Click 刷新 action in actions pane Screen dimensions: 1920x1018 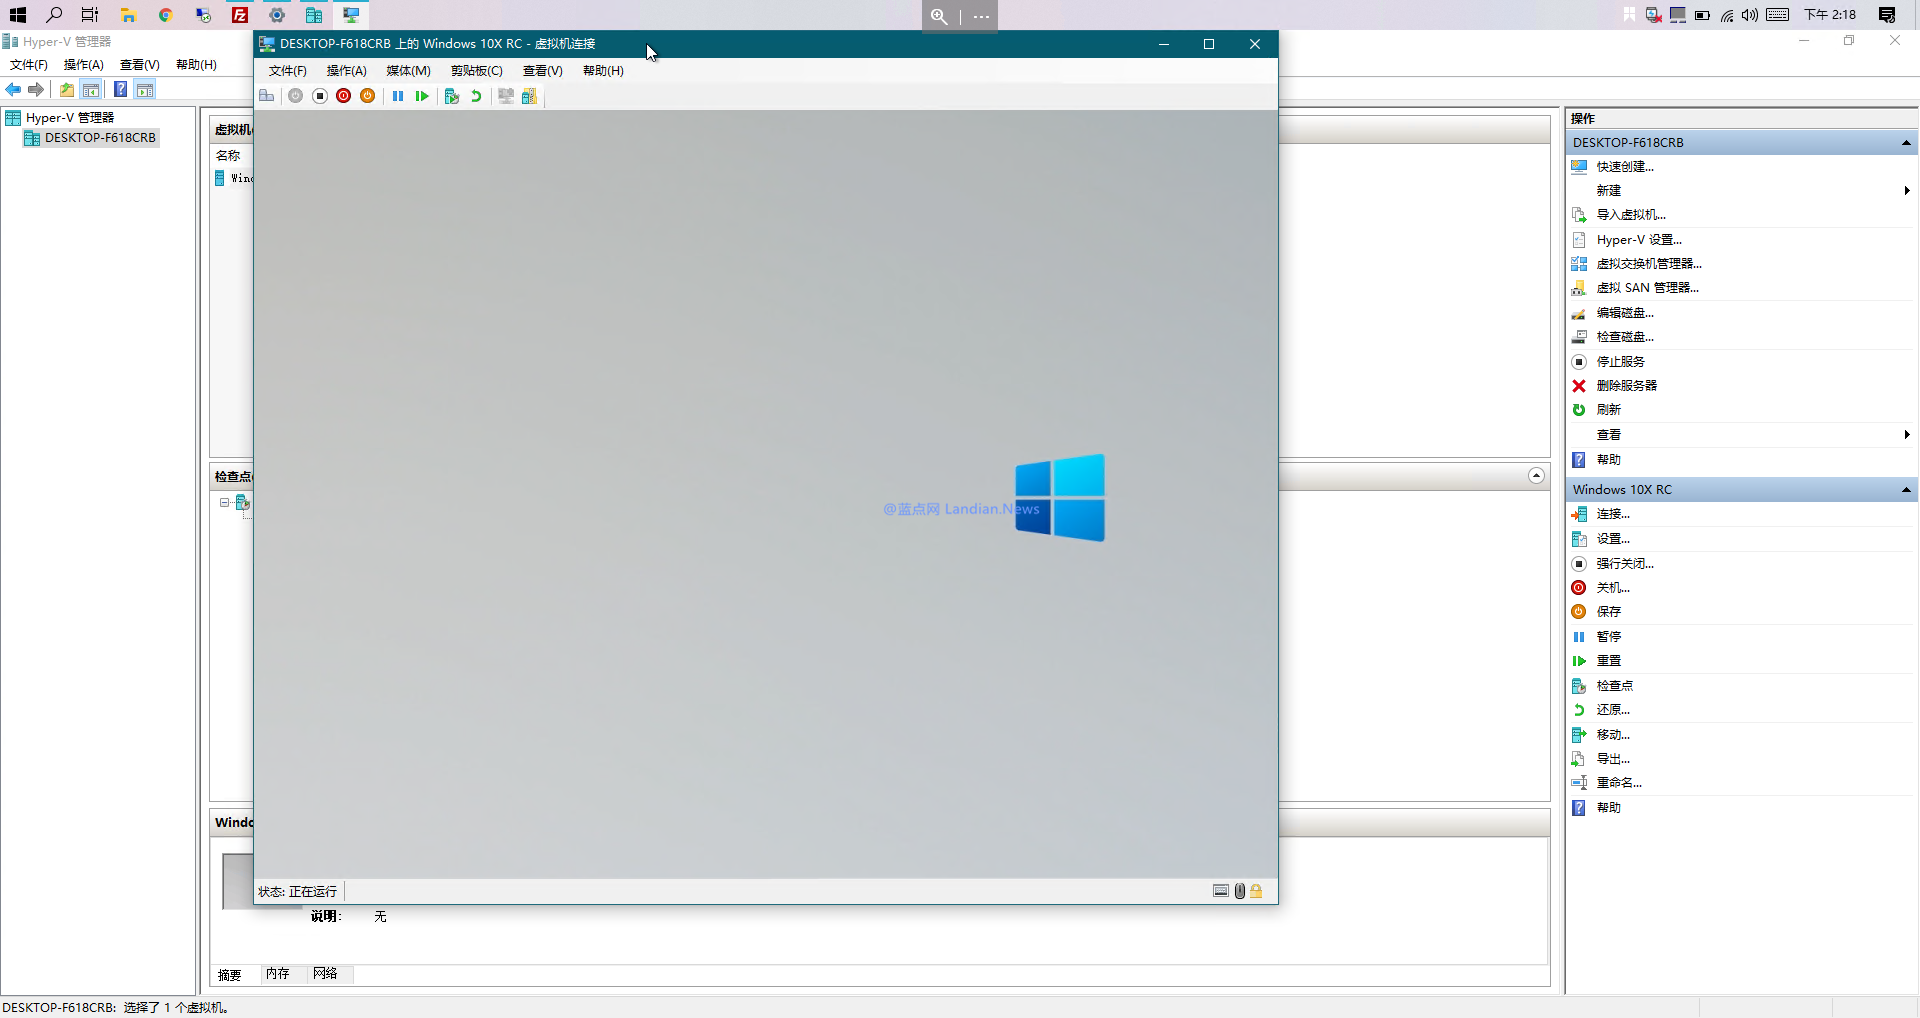pyautogui.click(x=1608, y=410)
